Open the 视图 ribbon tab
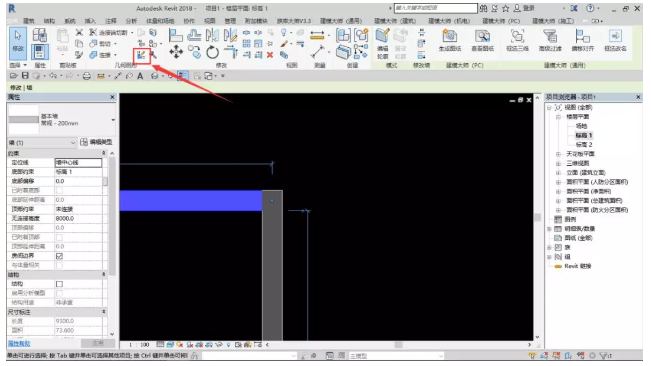The width and height of the screenshot is (651, 366). pos(210,21)
